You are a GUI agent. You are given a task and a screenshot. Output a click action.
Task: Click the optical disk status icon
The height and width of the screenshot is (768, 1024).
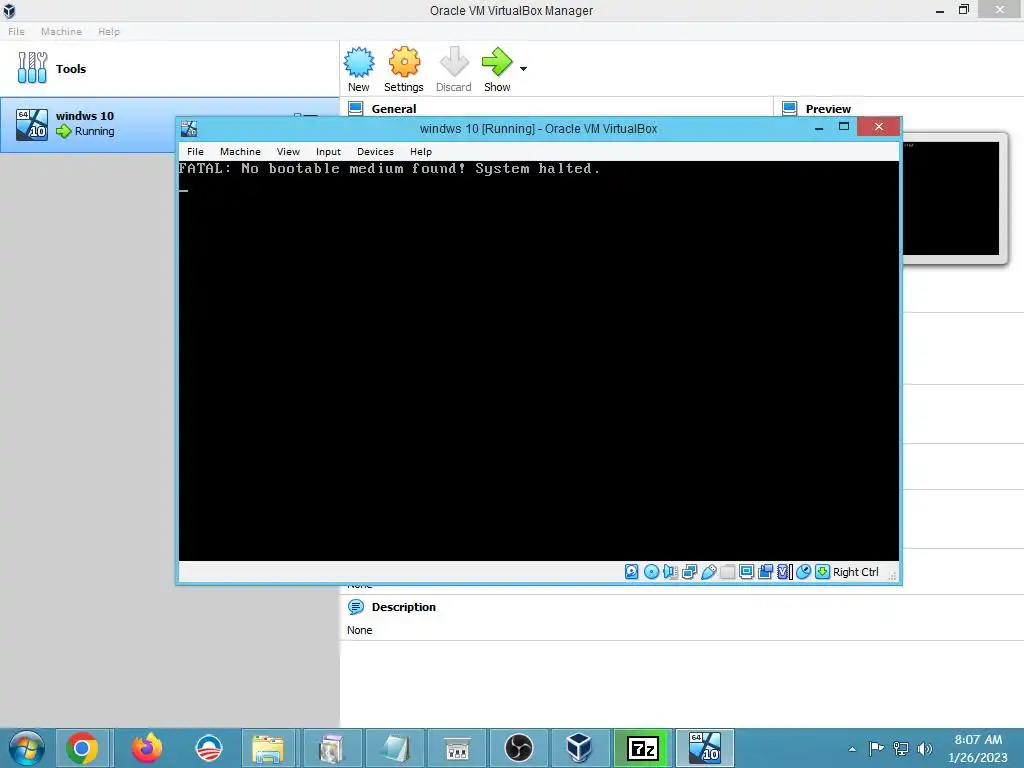pos(651,572)
